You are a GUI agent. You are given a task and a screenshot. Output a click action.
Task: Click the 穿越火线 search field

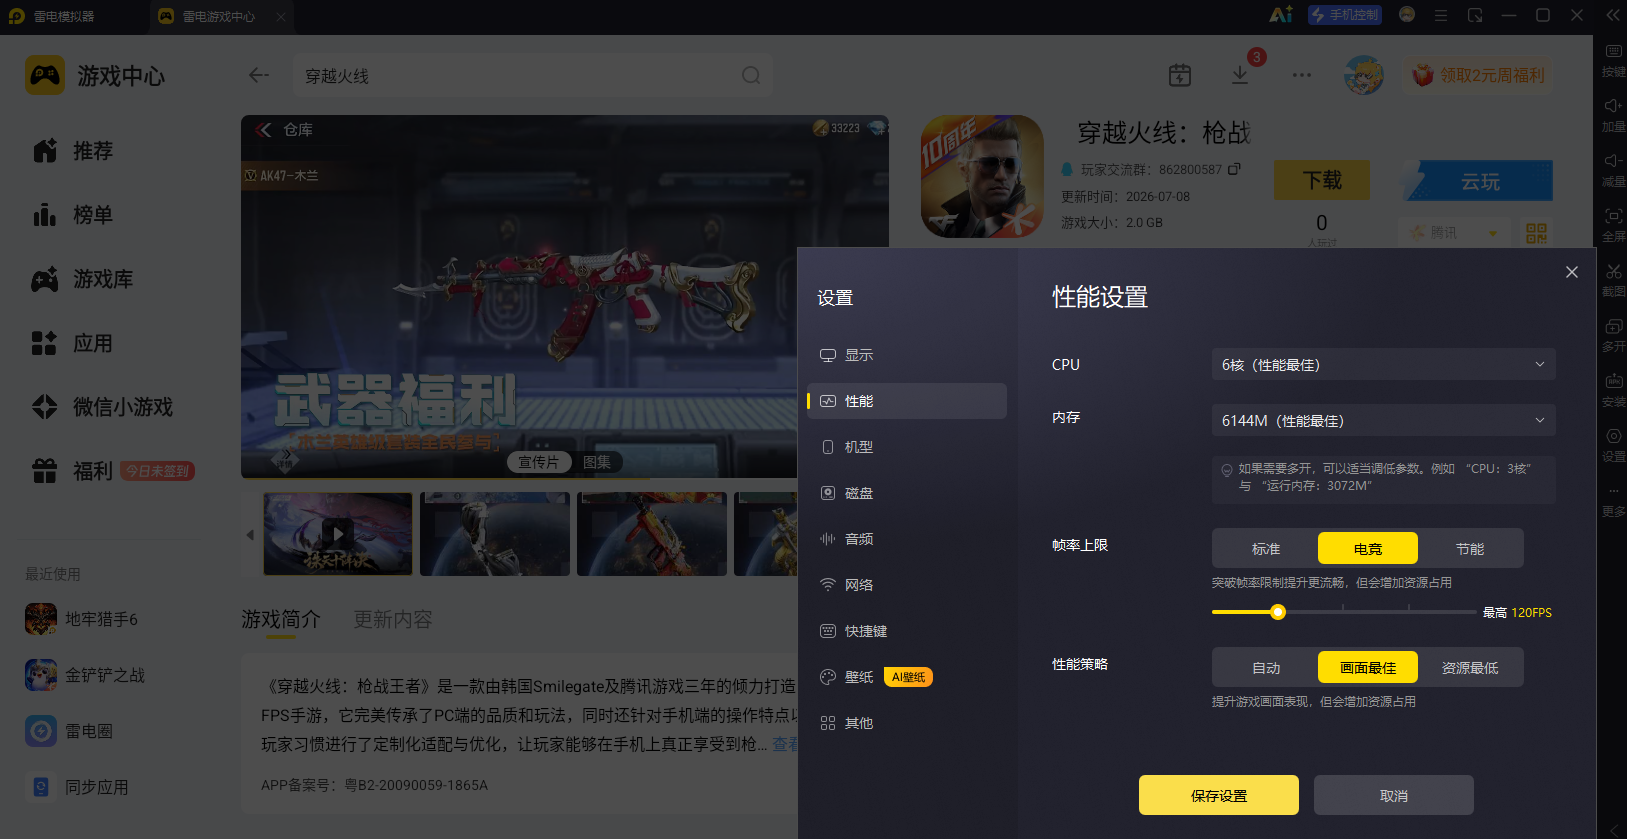tap(532, 75)
